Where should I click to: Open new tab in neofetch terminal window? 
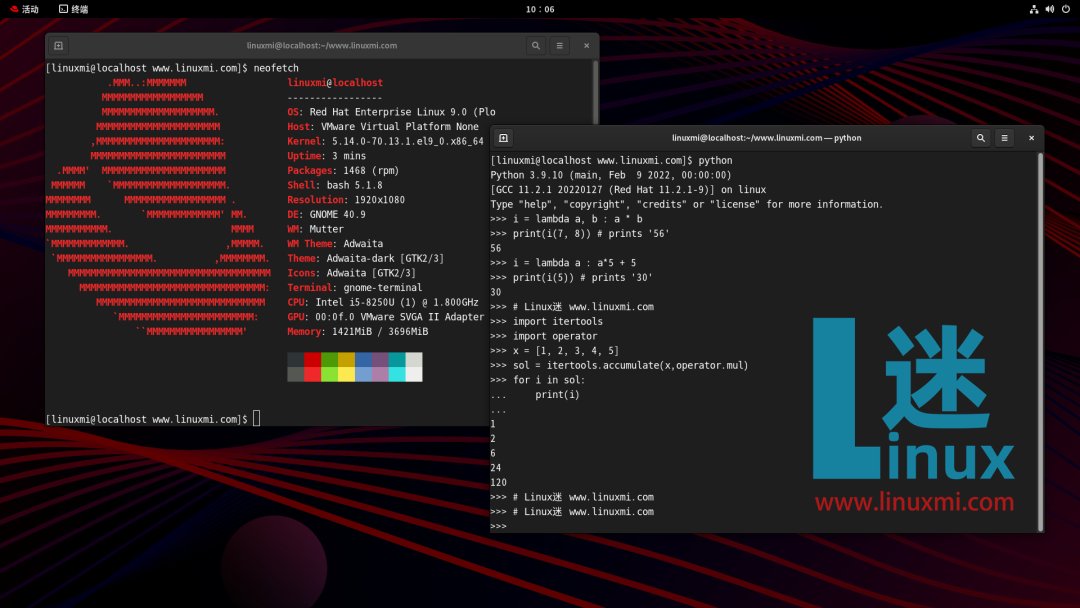(58, 46)
